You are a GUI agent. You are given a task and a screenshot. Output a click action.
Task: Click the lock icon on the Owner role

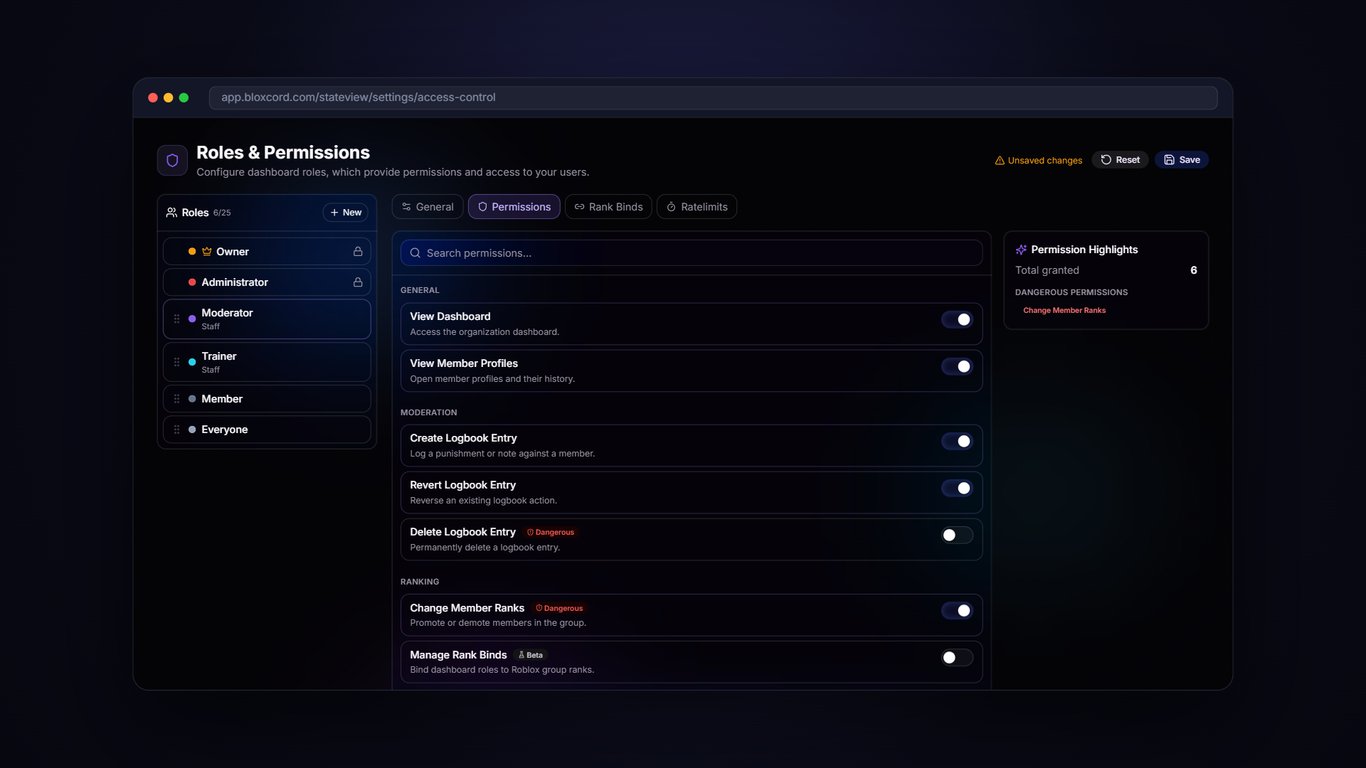[x=358, y=251]
